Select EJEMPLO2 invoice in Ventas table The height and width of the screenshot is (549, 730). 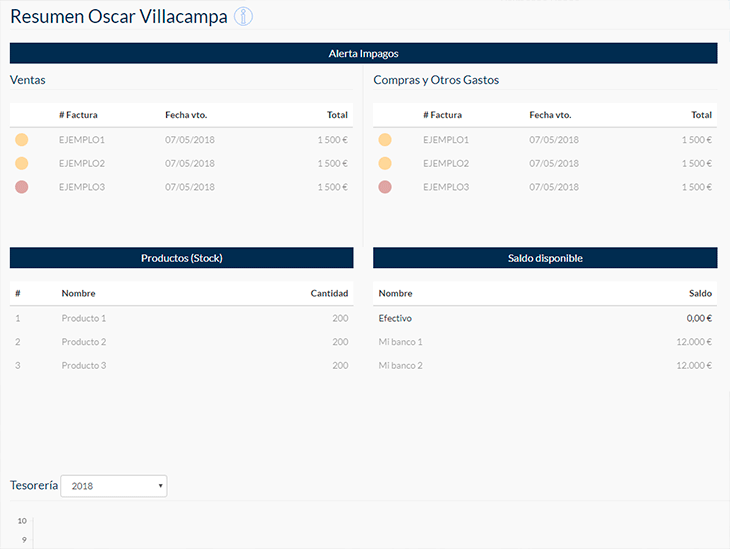tap(82, 163)
